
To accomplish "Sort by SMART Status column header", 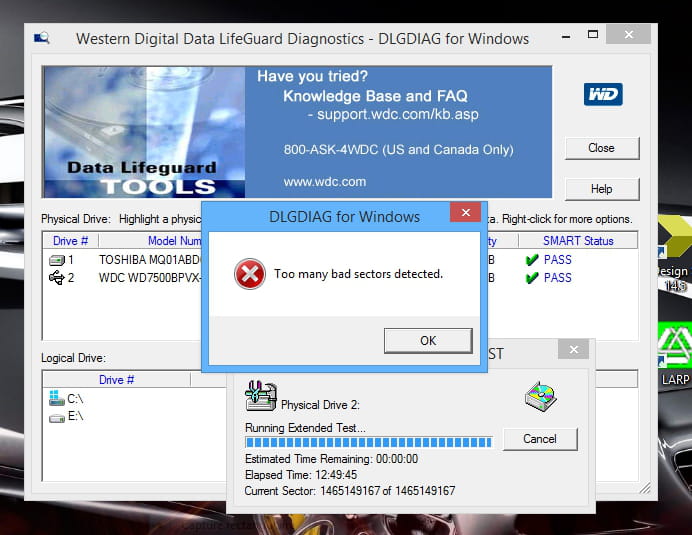I will coord(578,241).
